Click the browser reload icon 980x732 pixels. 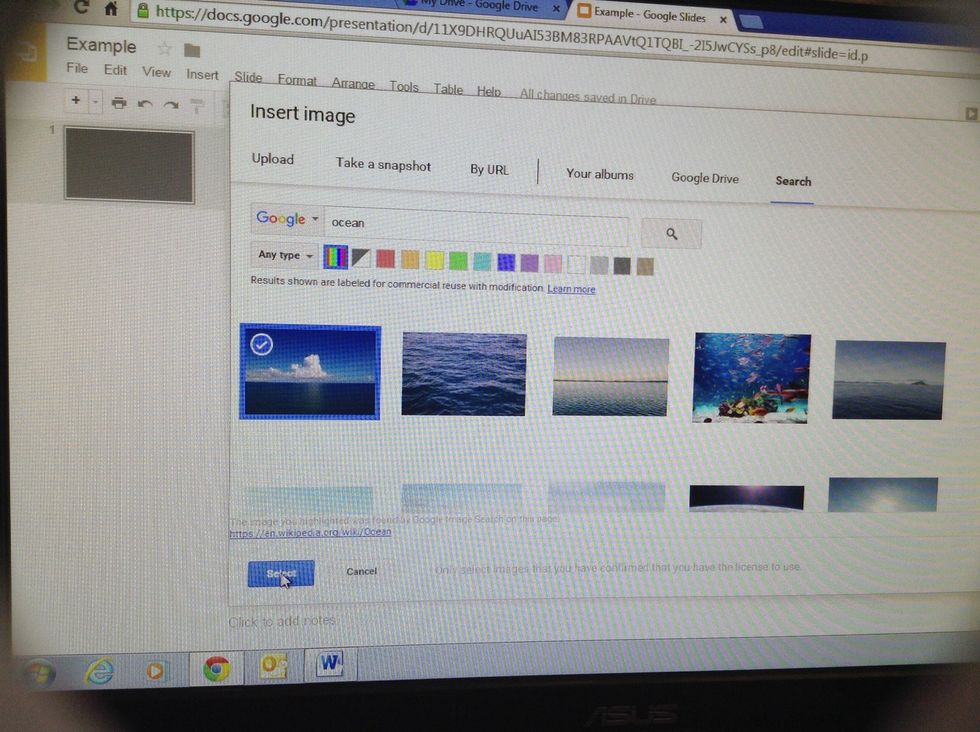click(x=81, y=8)
